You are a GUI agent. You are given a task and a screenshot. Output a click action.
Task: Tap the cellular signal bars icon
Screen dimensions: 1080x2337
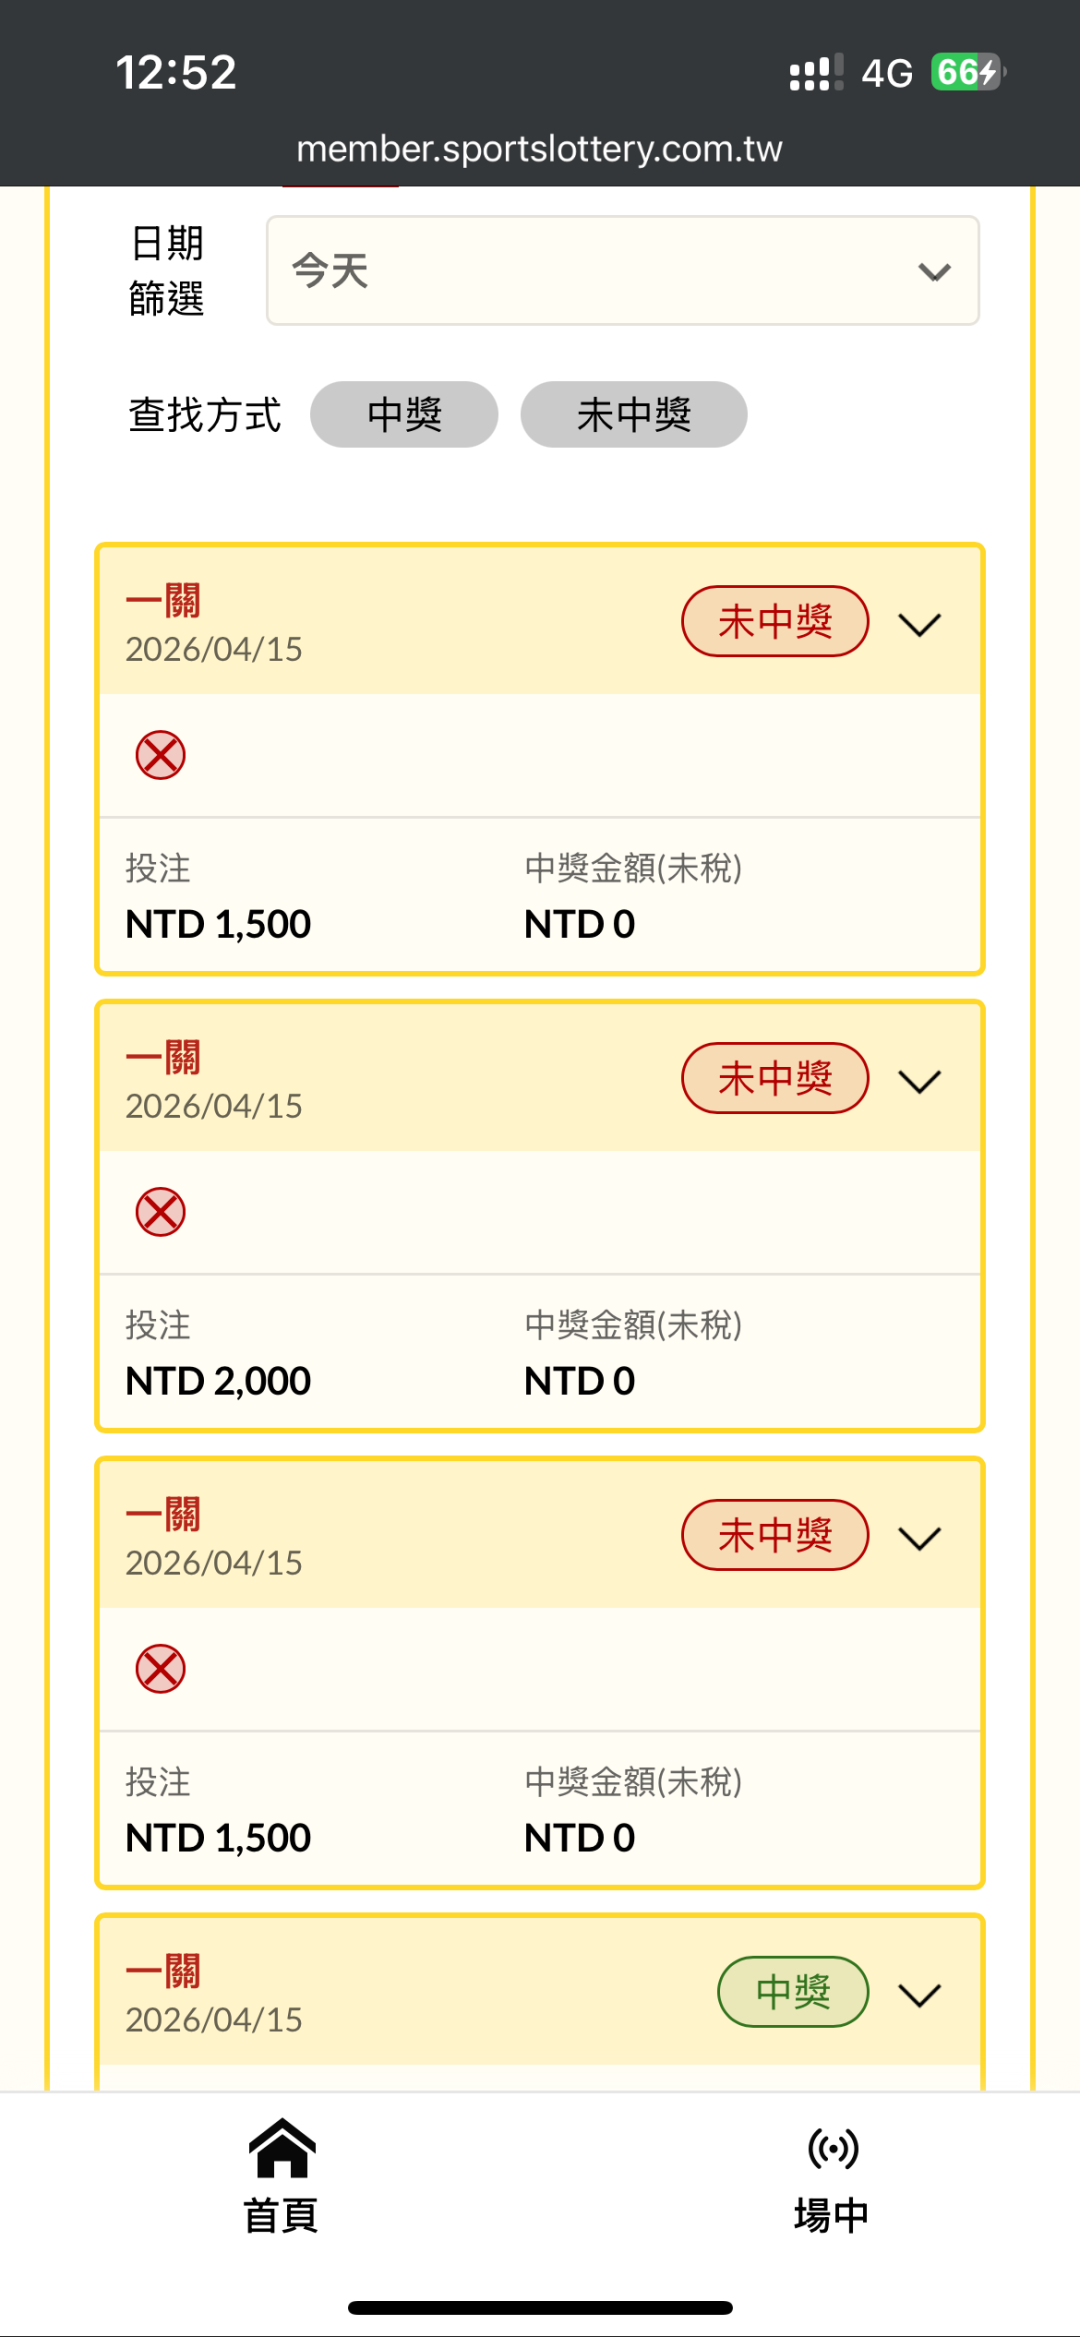(815, 73)
